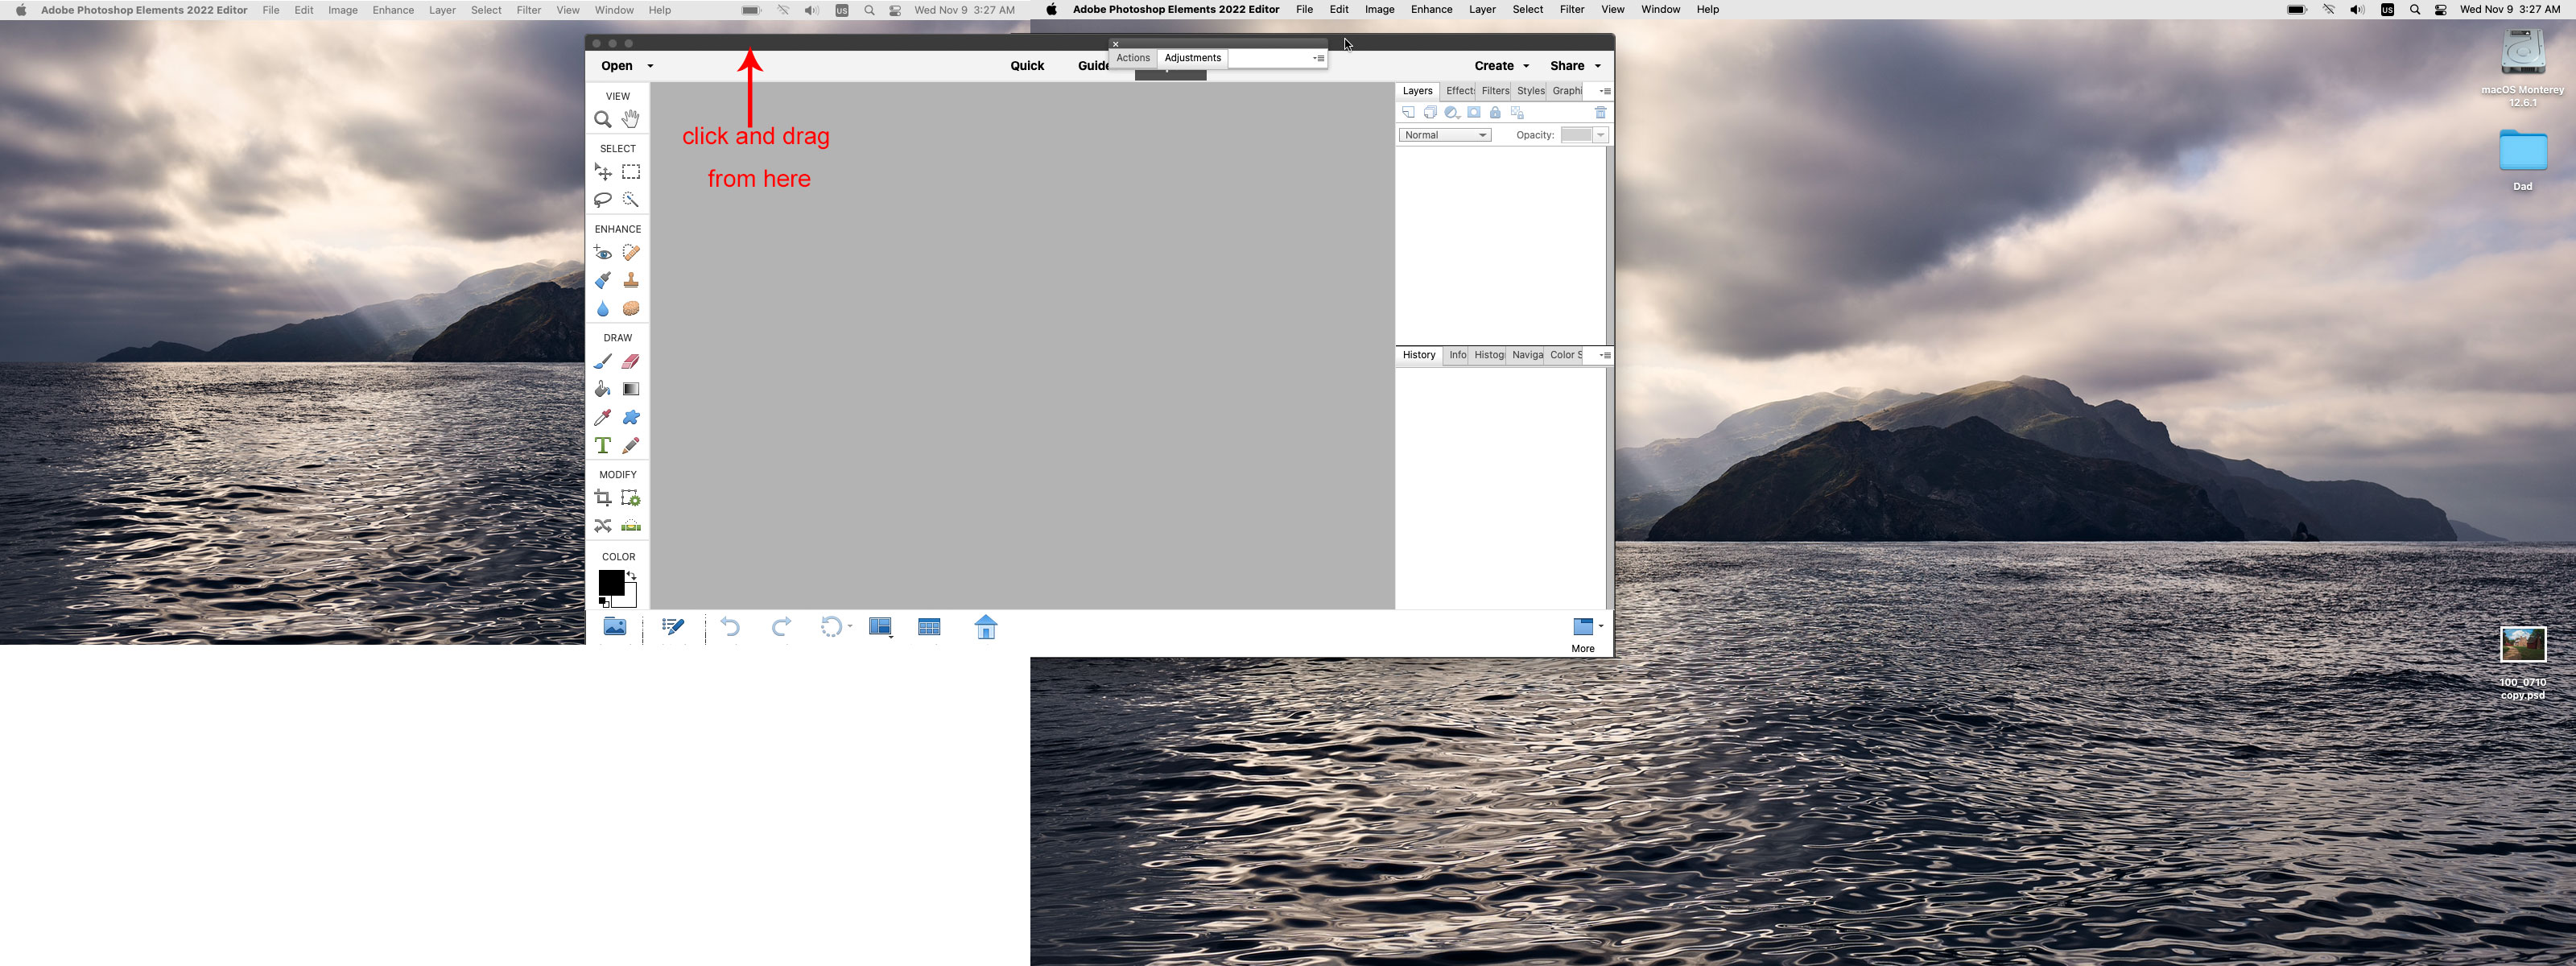This screenshot has width=2576, height=966.
Task: Select the Hand tool
Action: point(631,118)
